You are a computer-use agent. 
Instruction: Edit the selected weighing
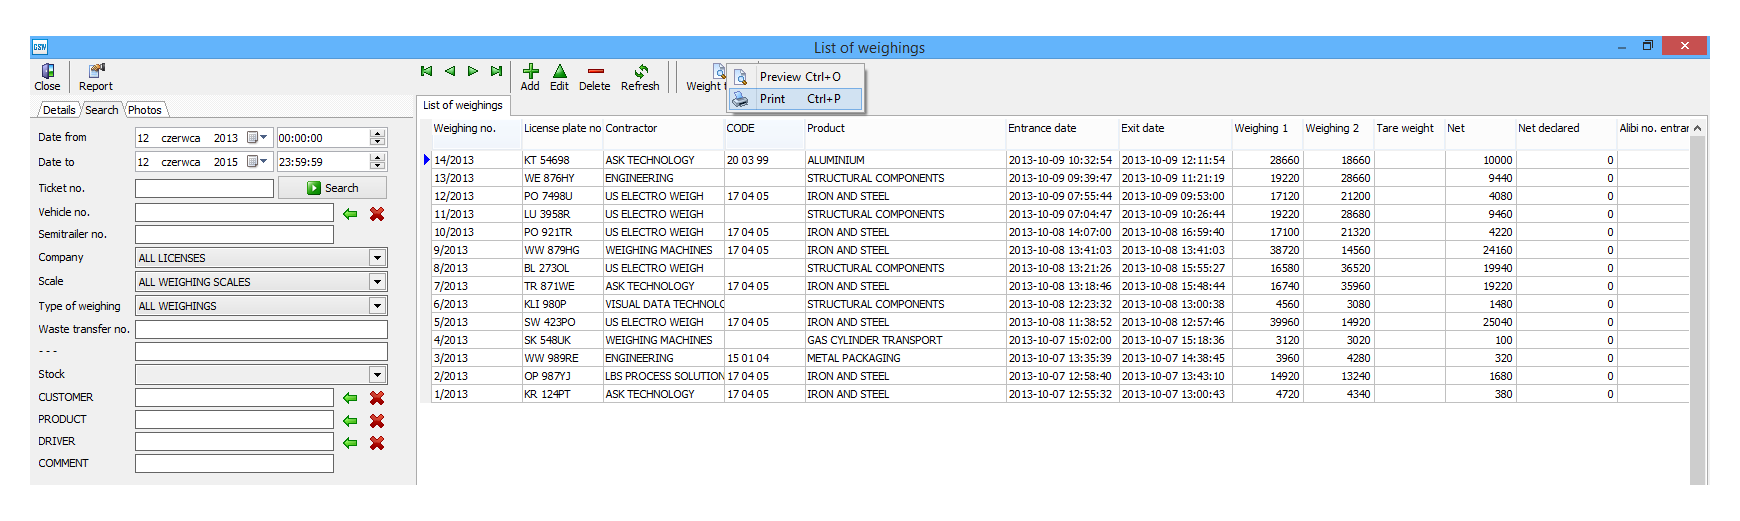click(559, 77)
